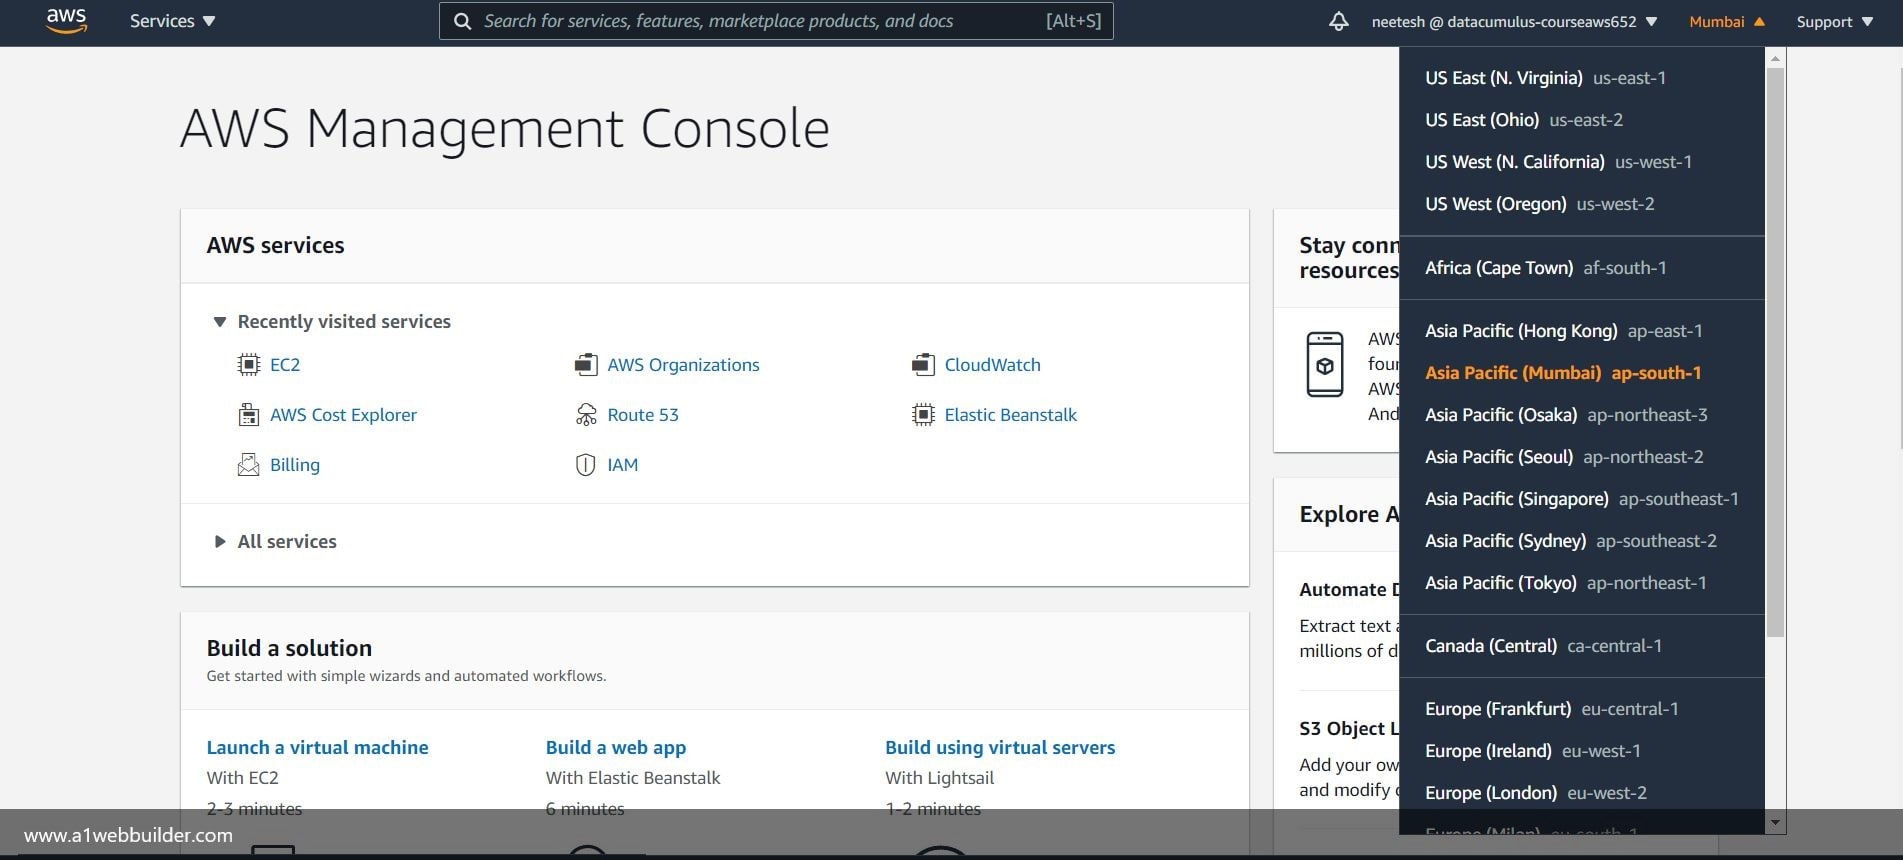Select Asia Pacific (Singapore) region
The width and height of the screenshot is (1903, 860).
(x=1582, y=499)
